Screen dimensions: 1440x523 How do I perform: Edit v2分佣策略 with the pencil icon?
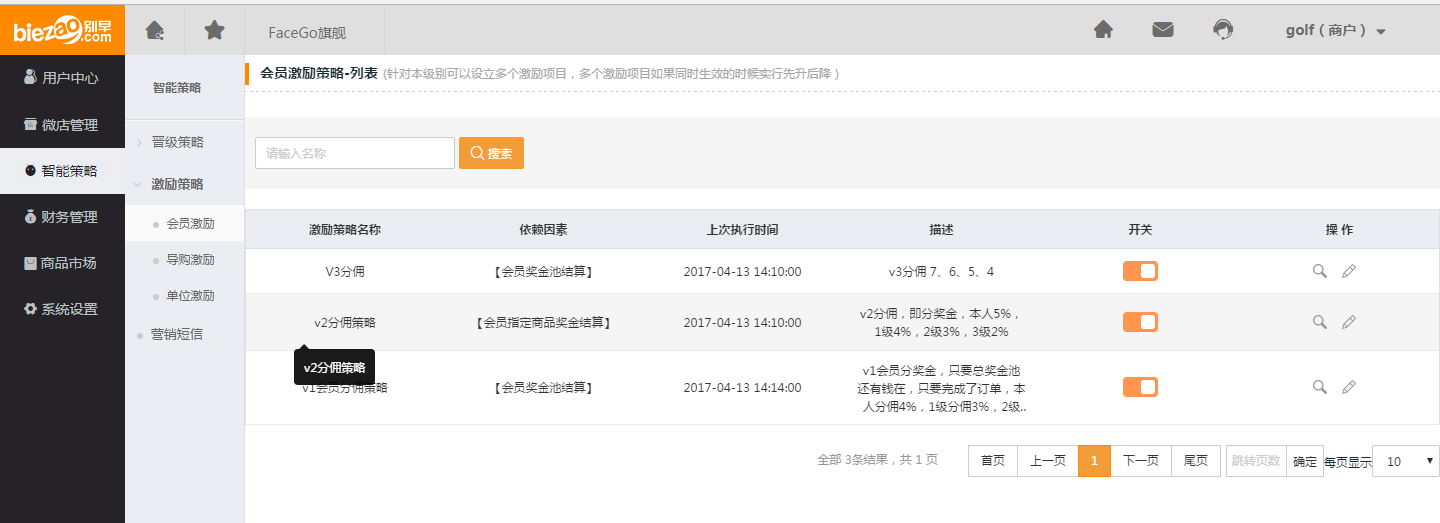(x=1349, y=322)
